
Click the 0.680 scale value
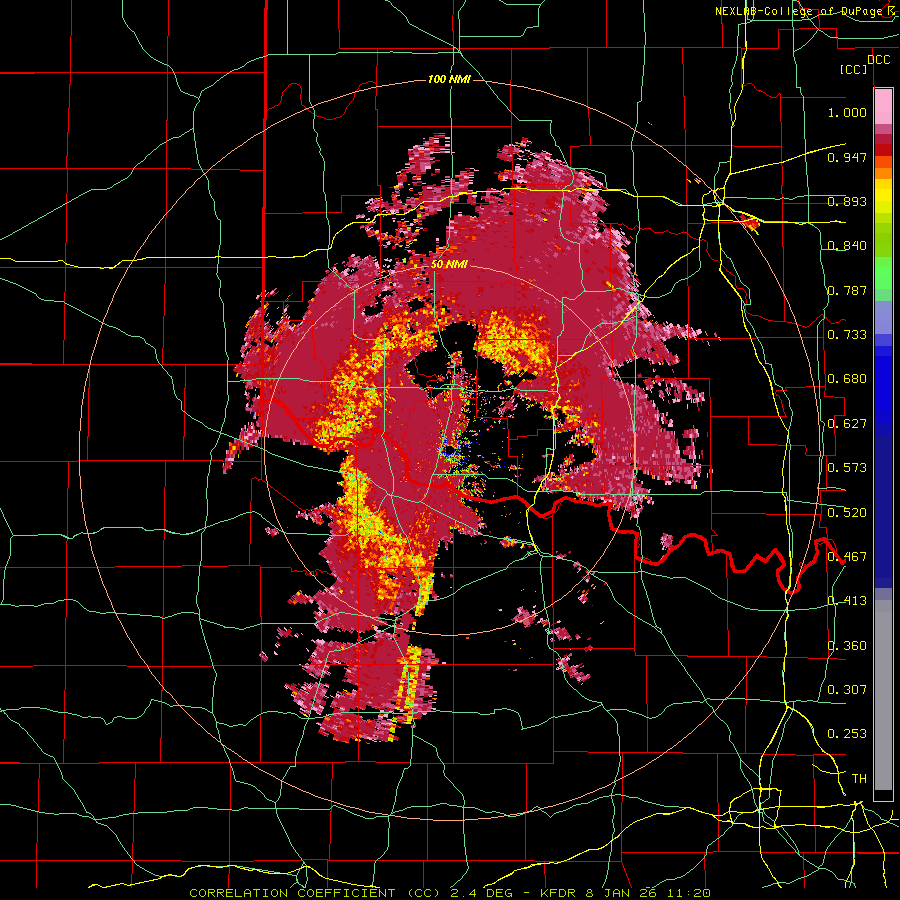(847, 379)
